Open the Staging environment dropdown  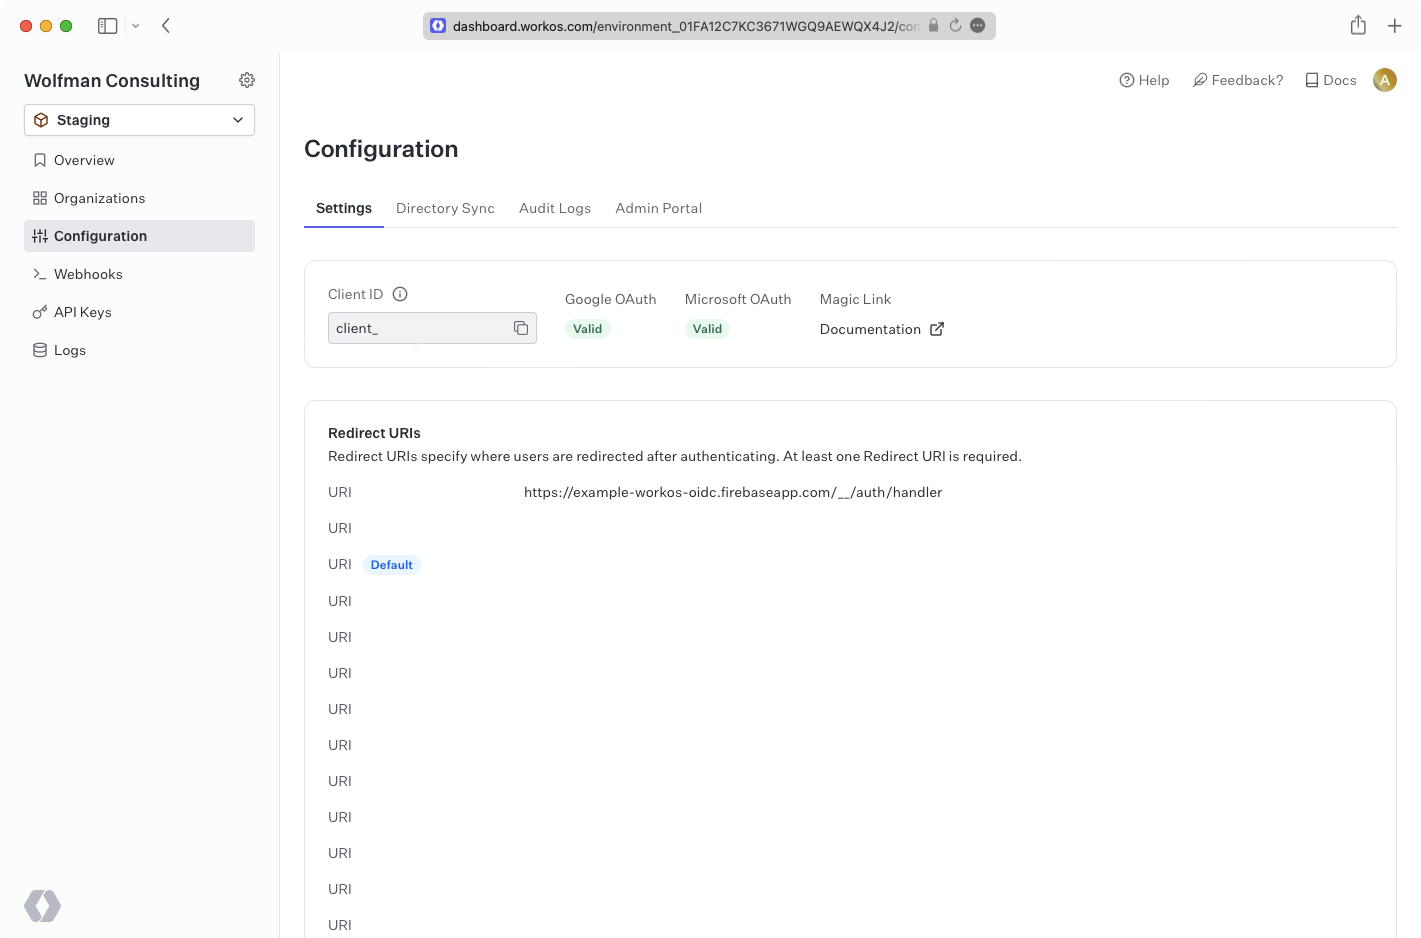pos(139,120)
